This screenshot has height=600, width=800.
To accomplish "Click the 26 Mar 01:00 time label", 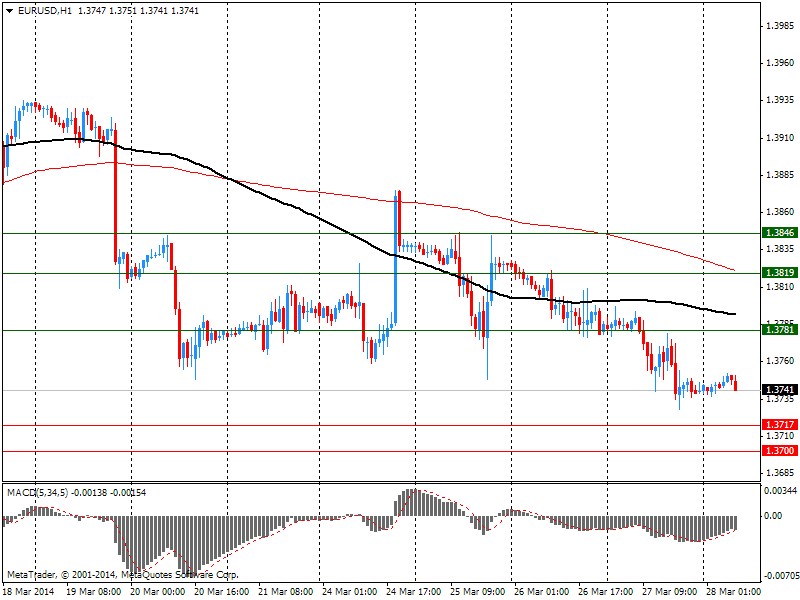I will 541,592.
